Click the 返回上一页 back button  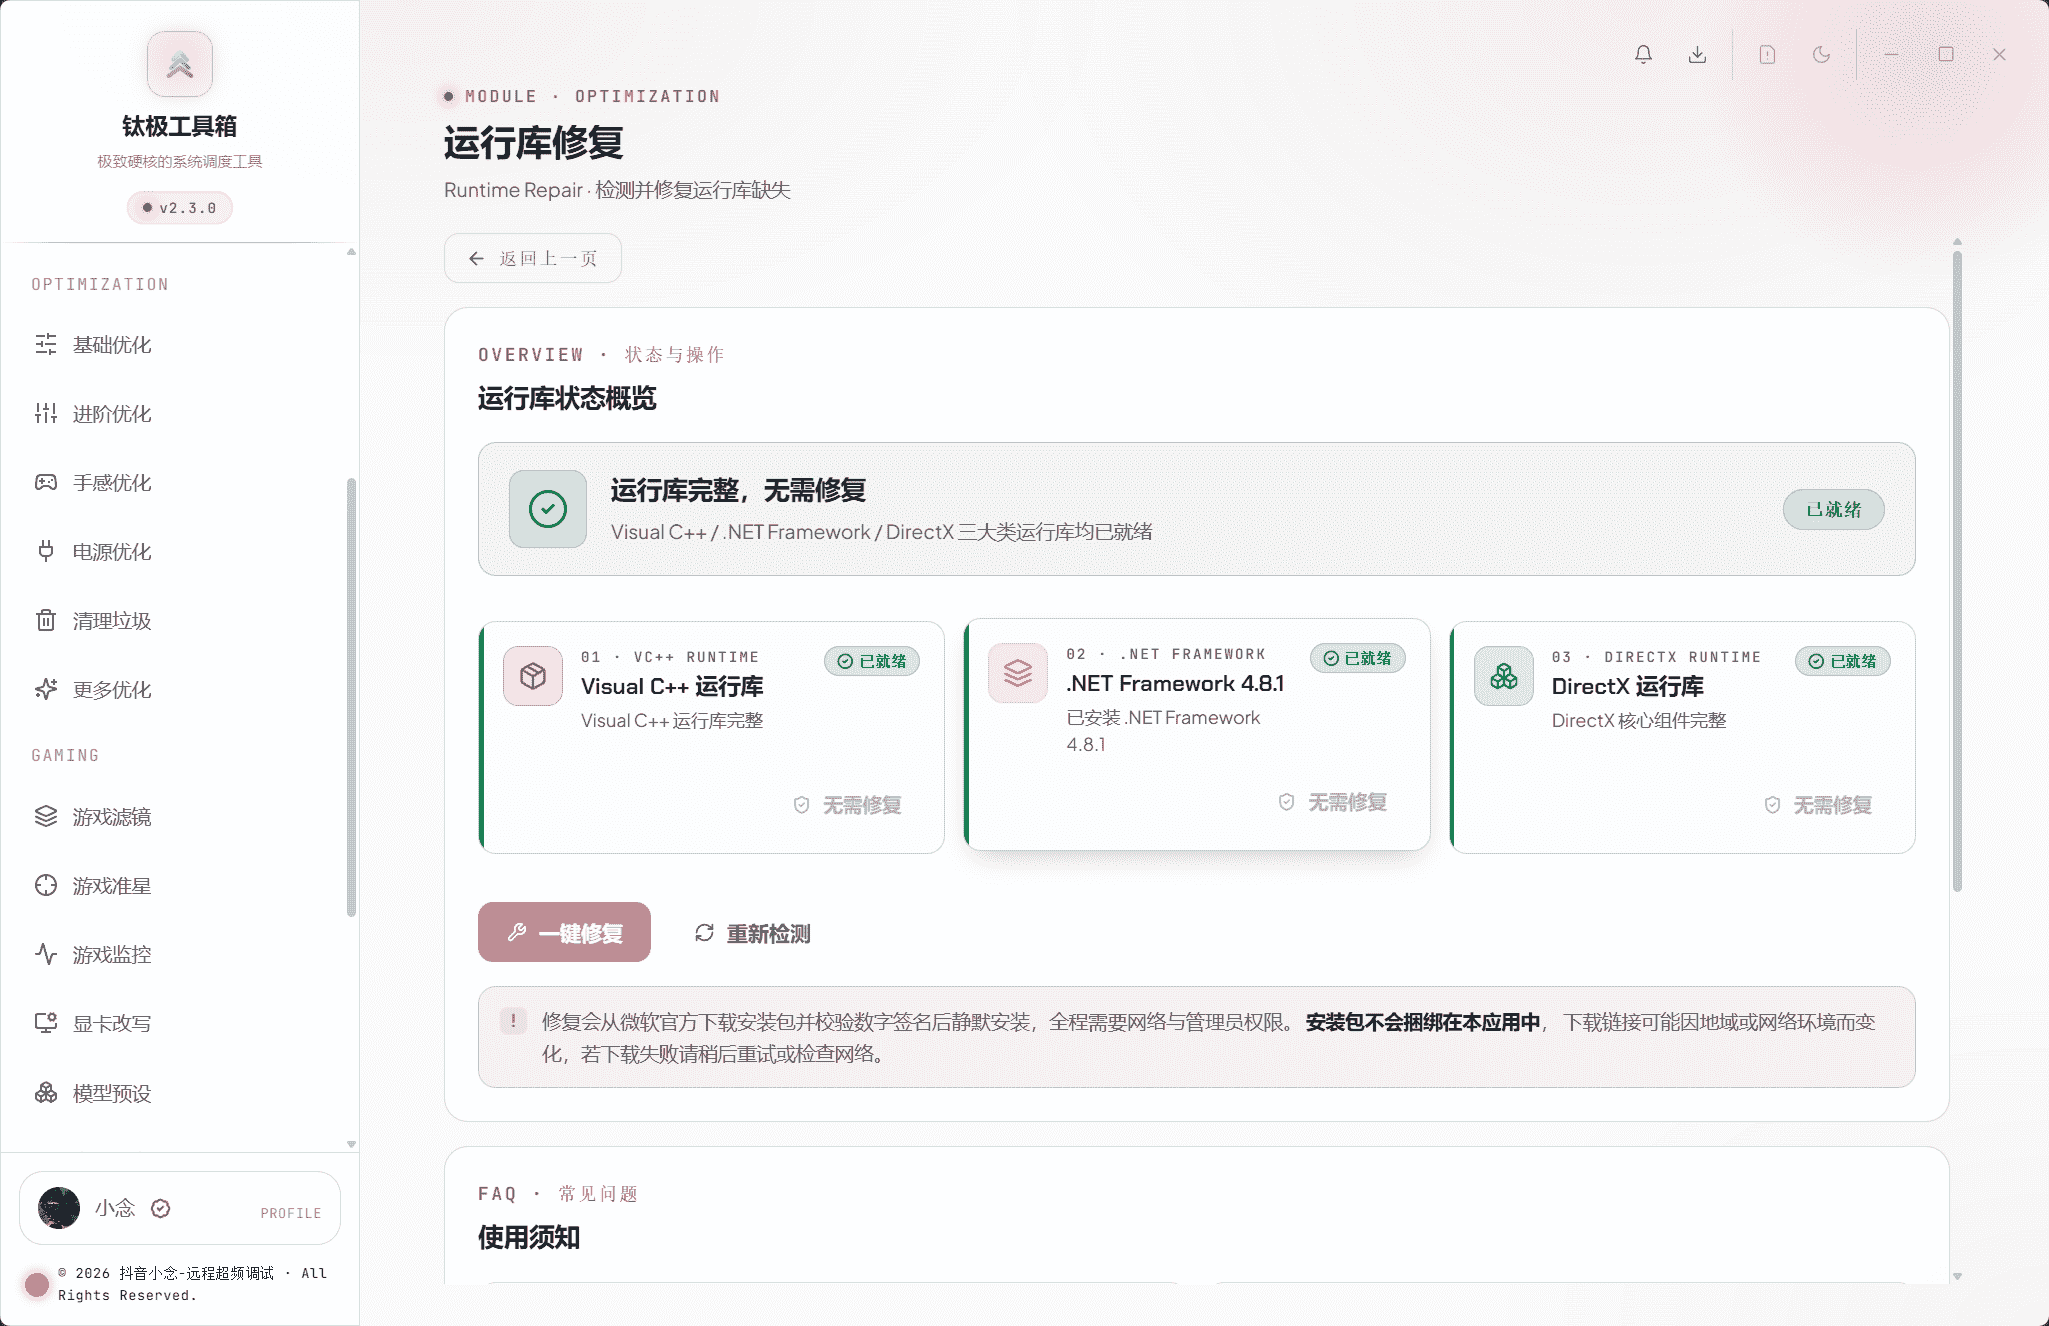(x=533, y=258)
